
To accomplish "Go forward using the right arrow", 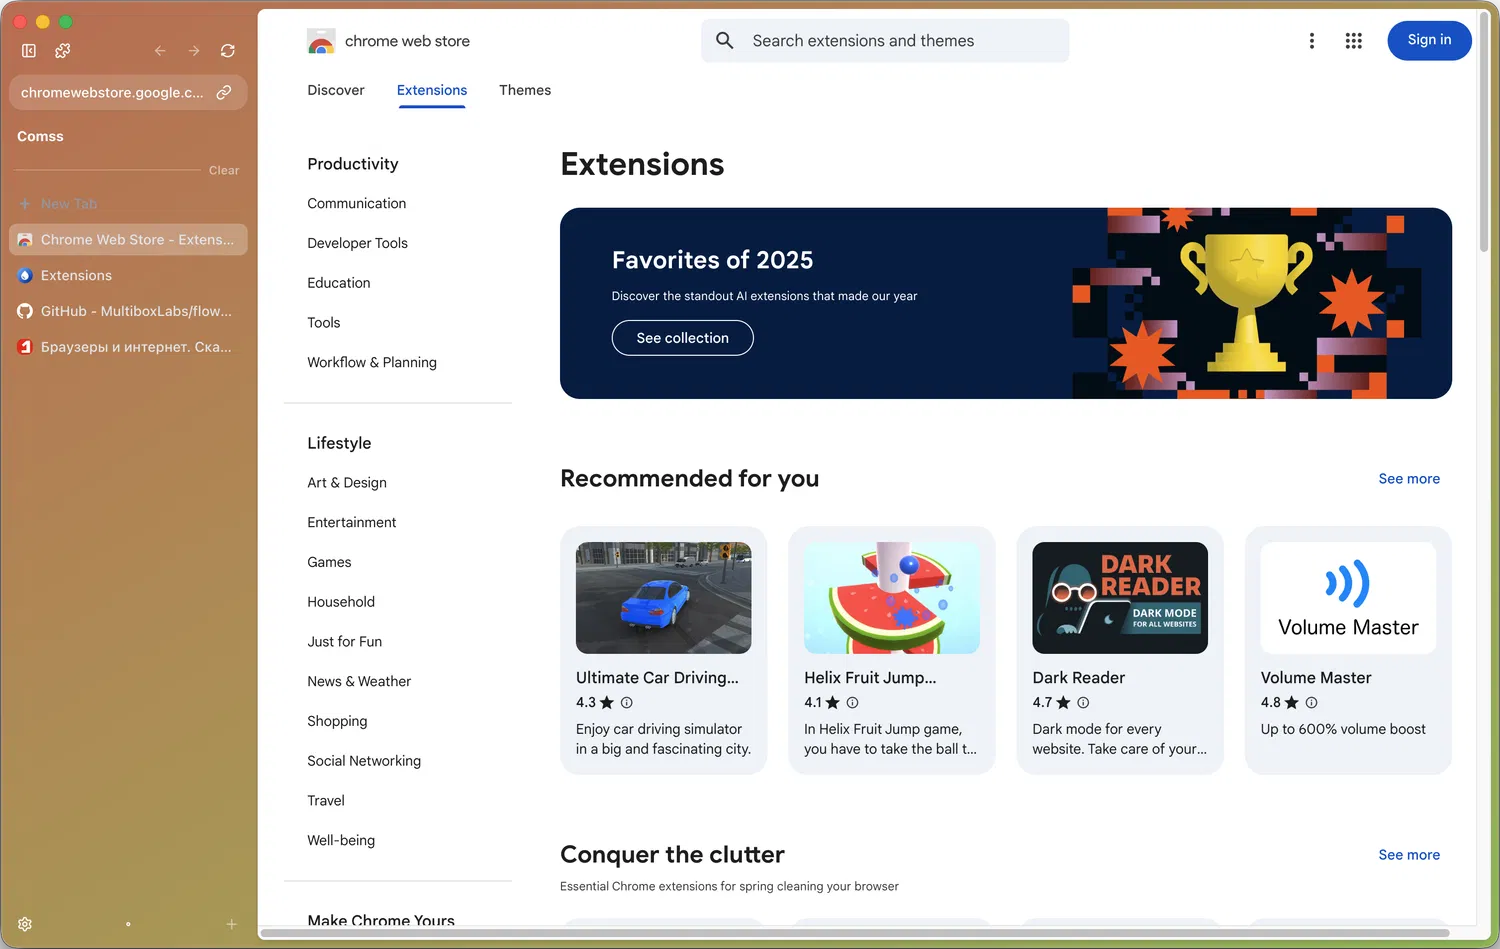I will 194,50.
